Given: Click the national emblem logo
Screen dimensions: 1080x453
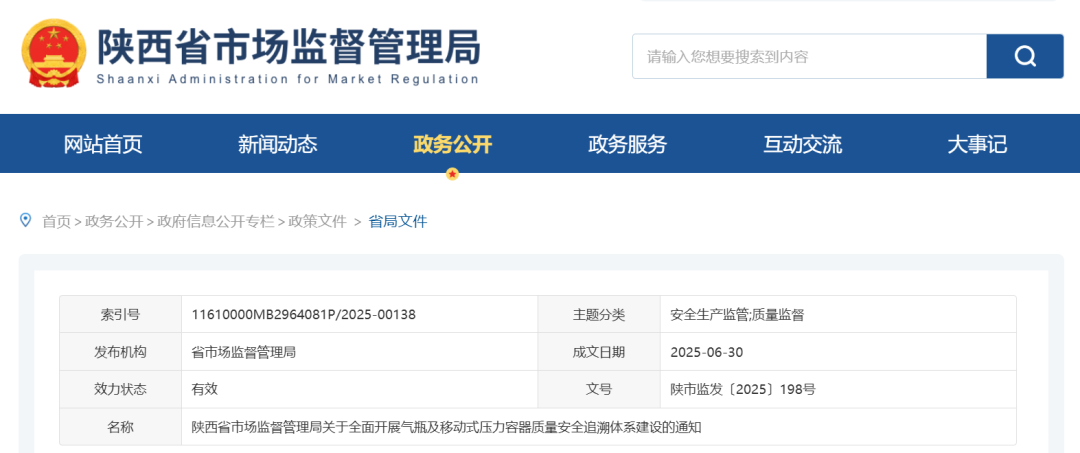Looking at the screenshot, I should 54,53.
